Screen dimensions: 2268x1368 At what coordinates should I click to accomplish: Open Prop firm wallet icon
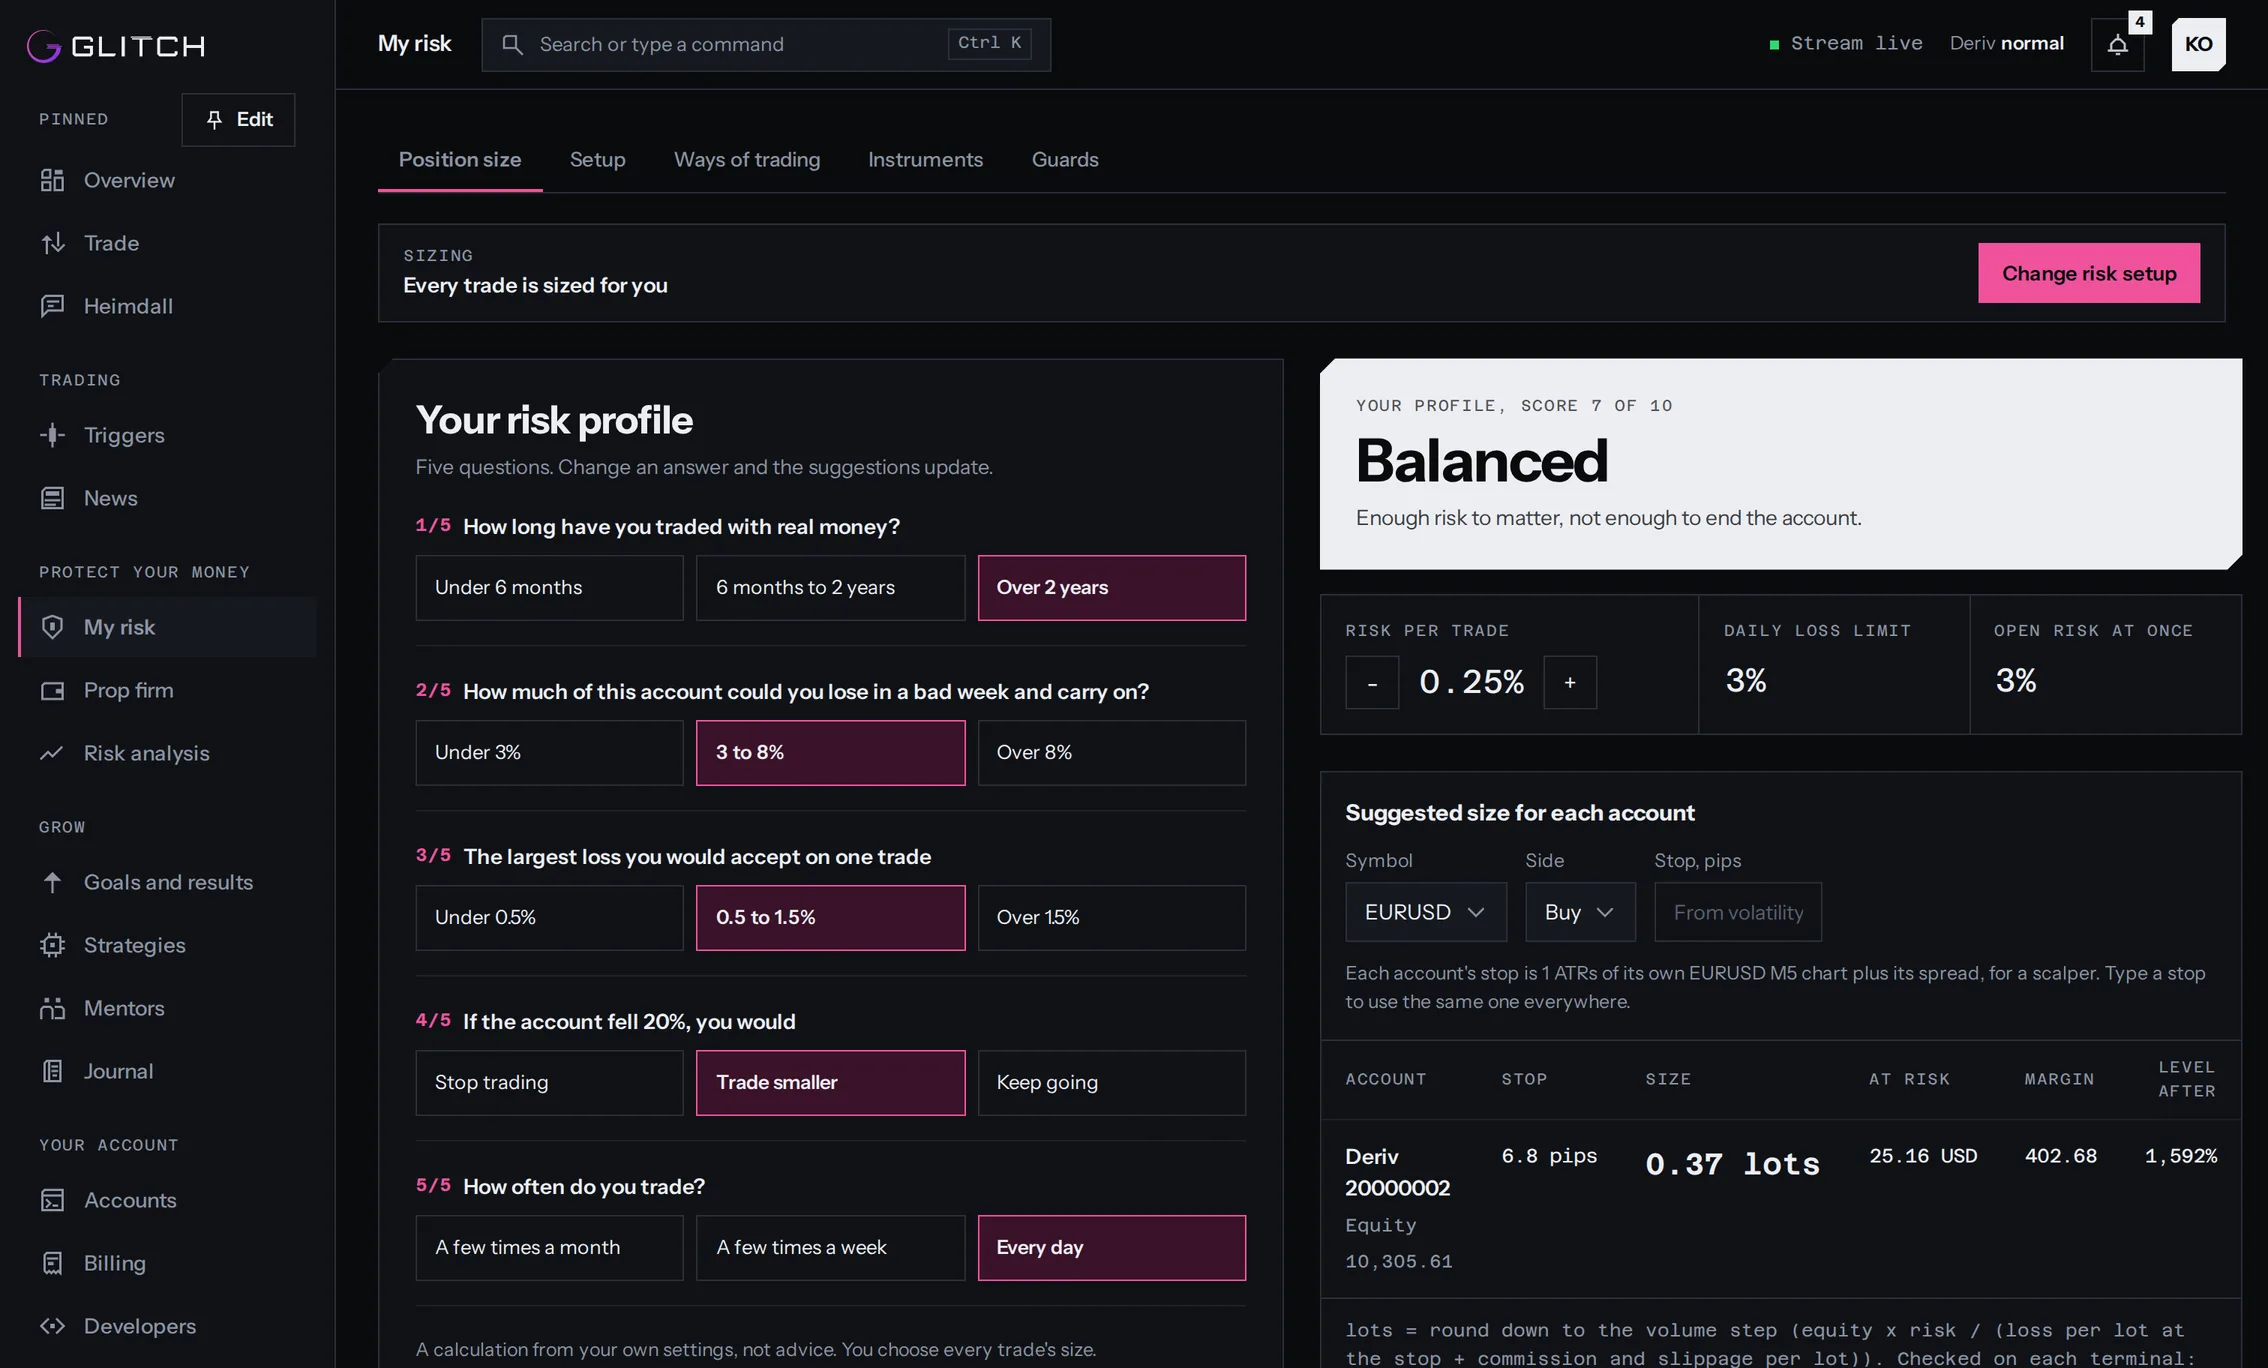coord(52,690)
